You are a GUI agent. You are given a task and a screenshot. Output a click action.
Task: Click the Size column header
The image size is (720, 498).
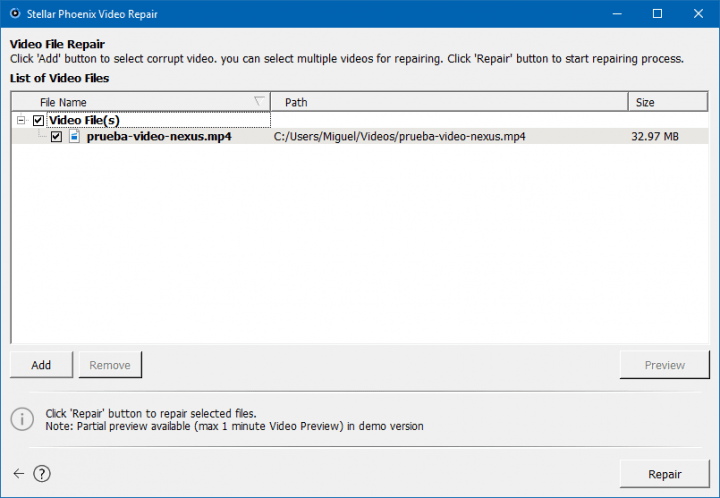click(x=668, y=102)
